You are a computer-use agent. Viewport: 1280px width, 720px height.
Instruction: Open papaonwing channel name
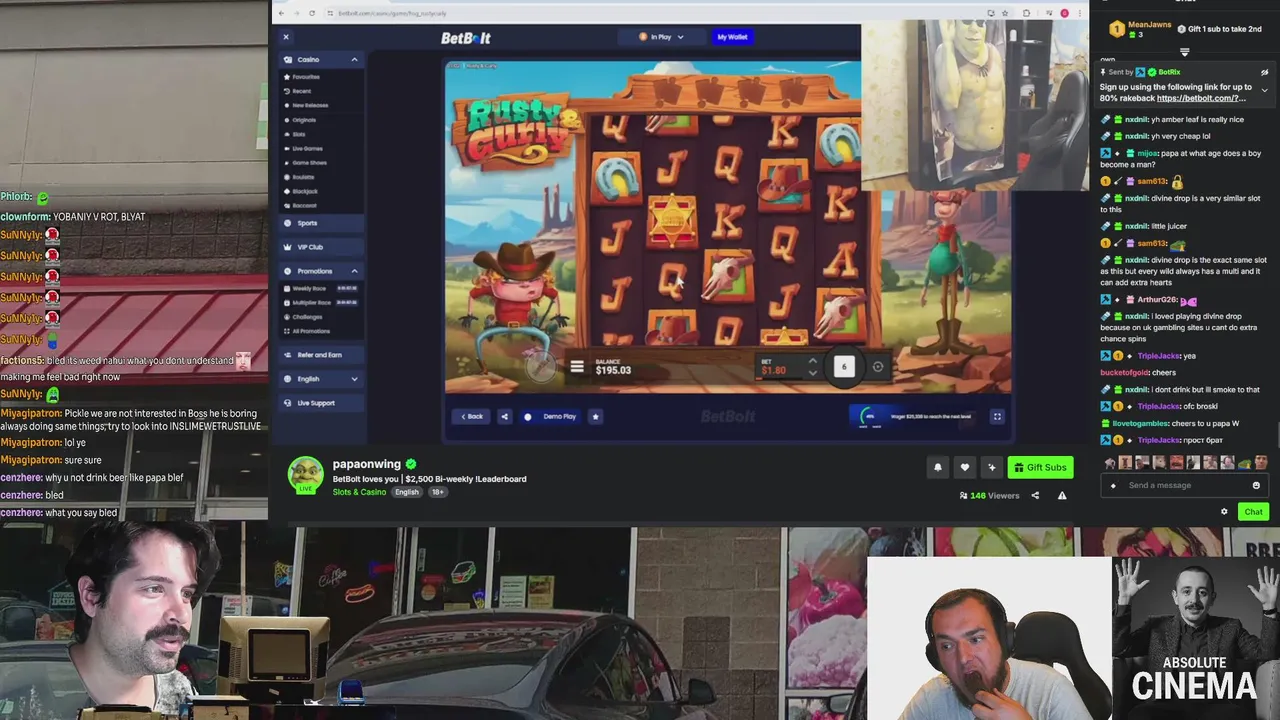tap(367, 464)
